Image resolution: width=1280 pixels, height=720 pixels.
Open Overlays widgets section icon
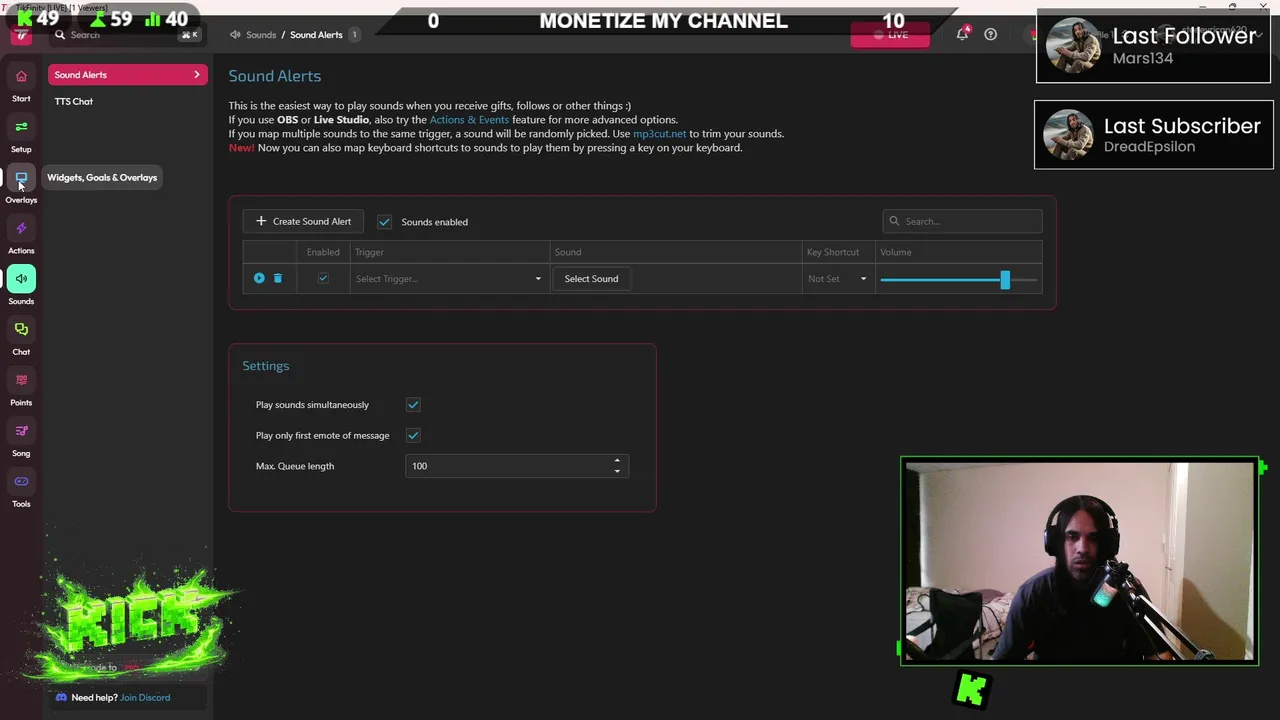point(21,178)
